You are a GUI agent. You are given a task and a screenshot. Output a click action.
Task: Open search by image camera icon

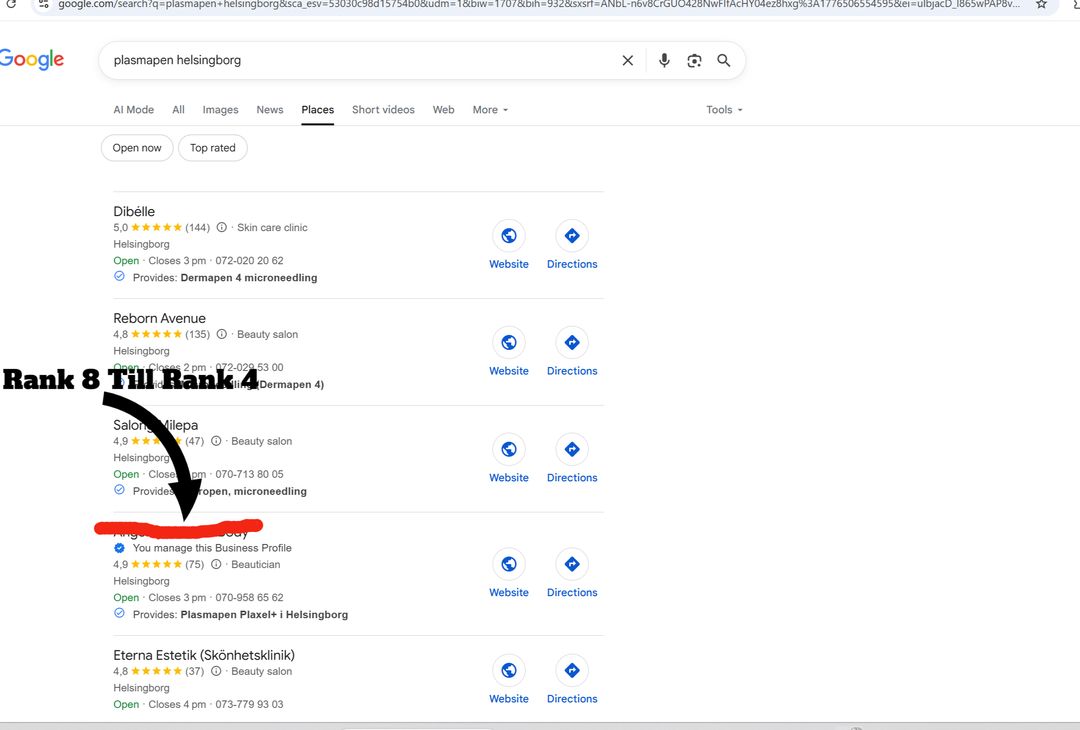click(694, 61)
